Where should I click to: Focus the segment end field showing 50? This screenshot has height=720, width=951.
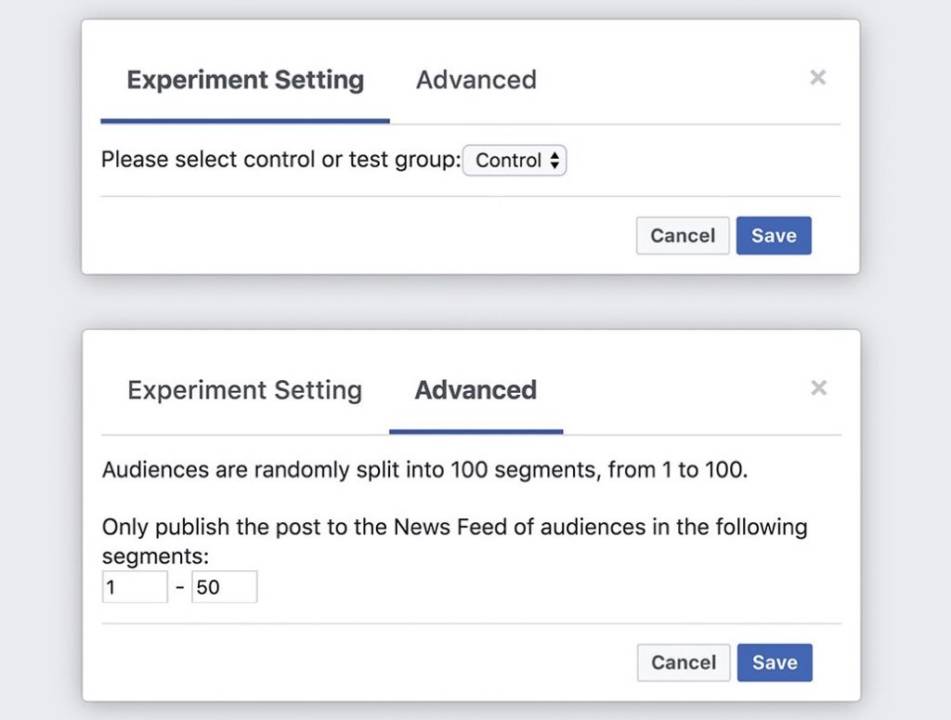coord(224,588)
